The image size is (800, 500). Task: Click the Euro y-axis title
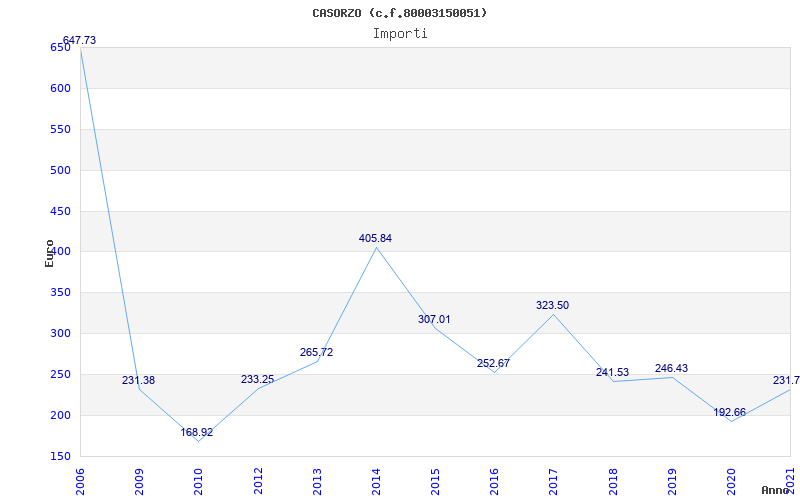click(x=49, y=253)
